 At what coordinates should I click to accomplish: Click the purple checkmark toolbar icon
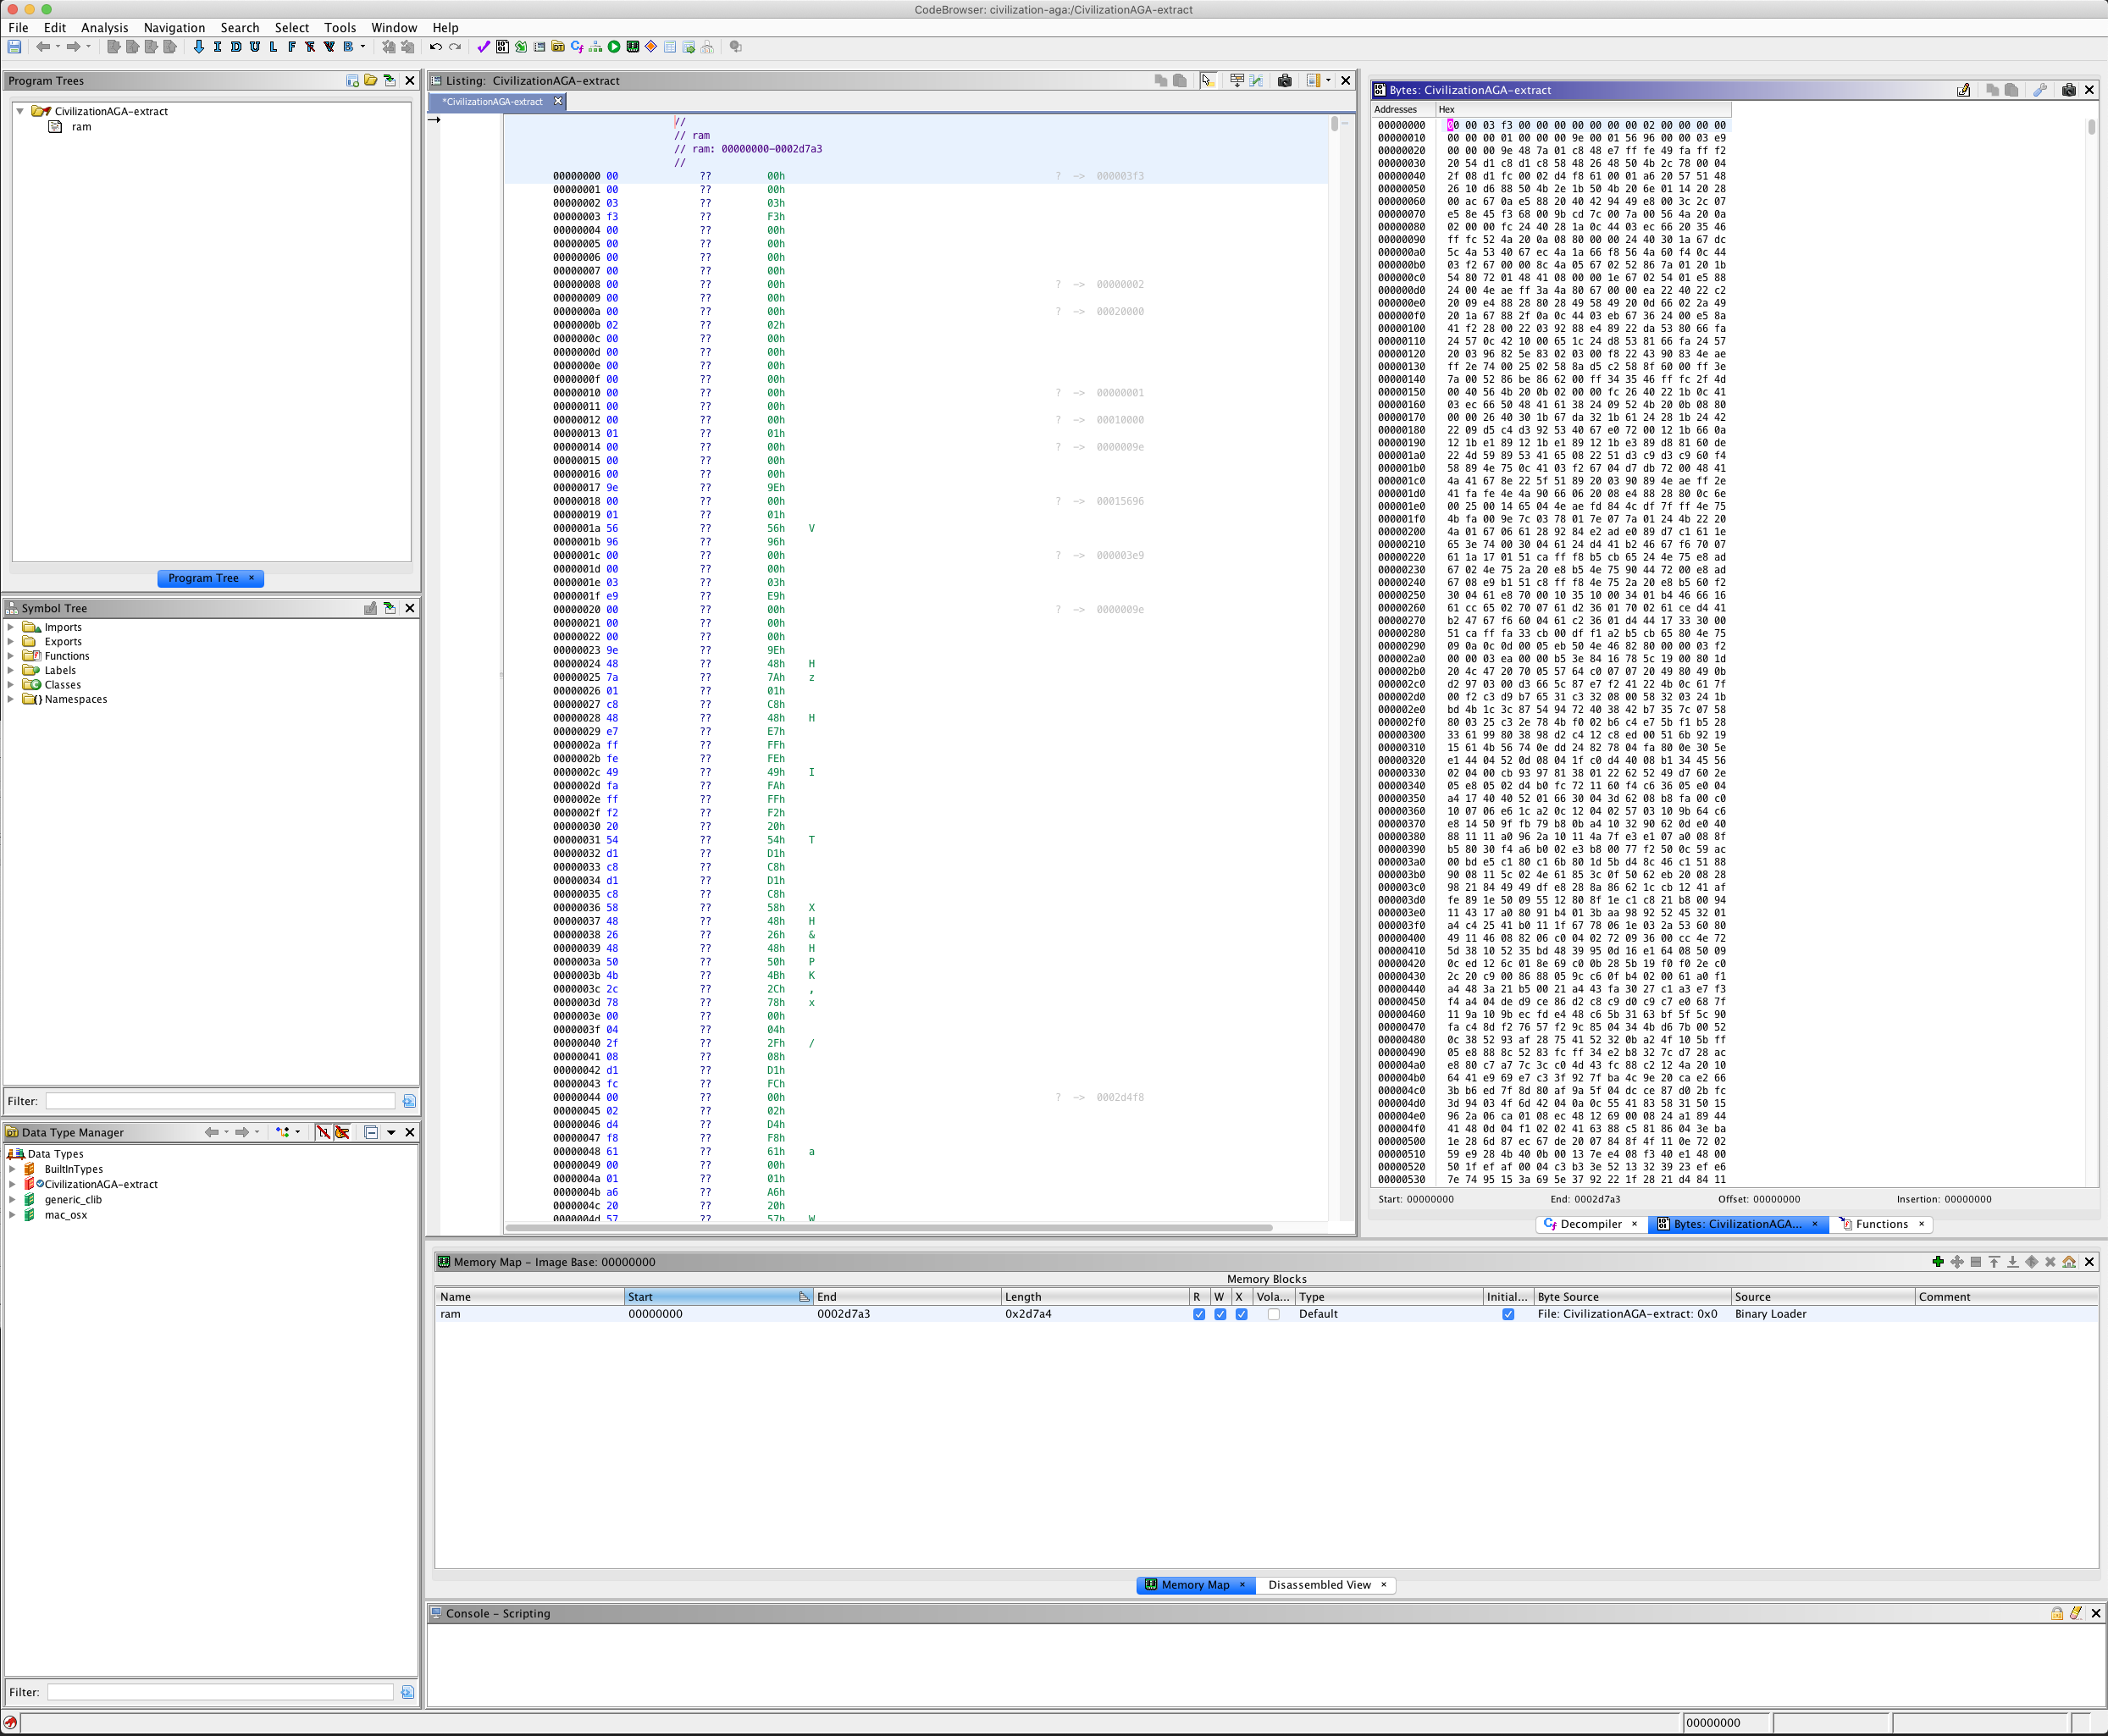(483, 47)
